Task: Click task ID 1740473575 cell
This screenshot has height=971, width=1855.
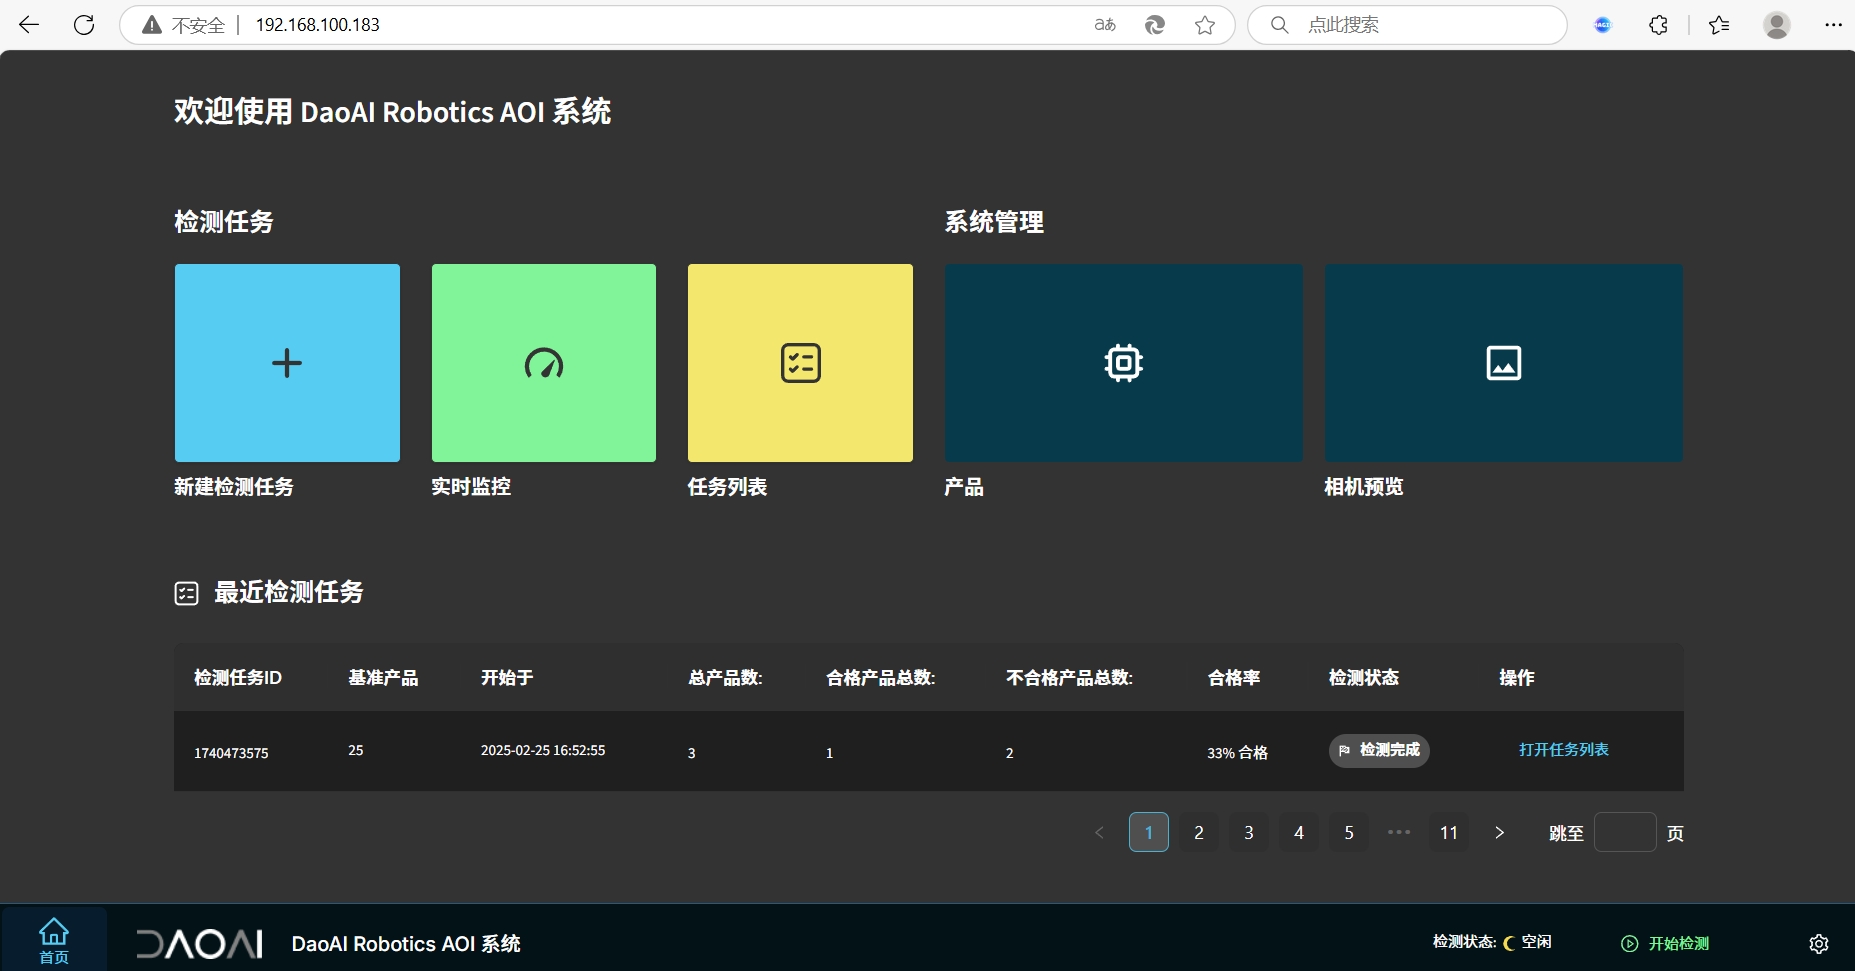Action: (x=231, y=753)
